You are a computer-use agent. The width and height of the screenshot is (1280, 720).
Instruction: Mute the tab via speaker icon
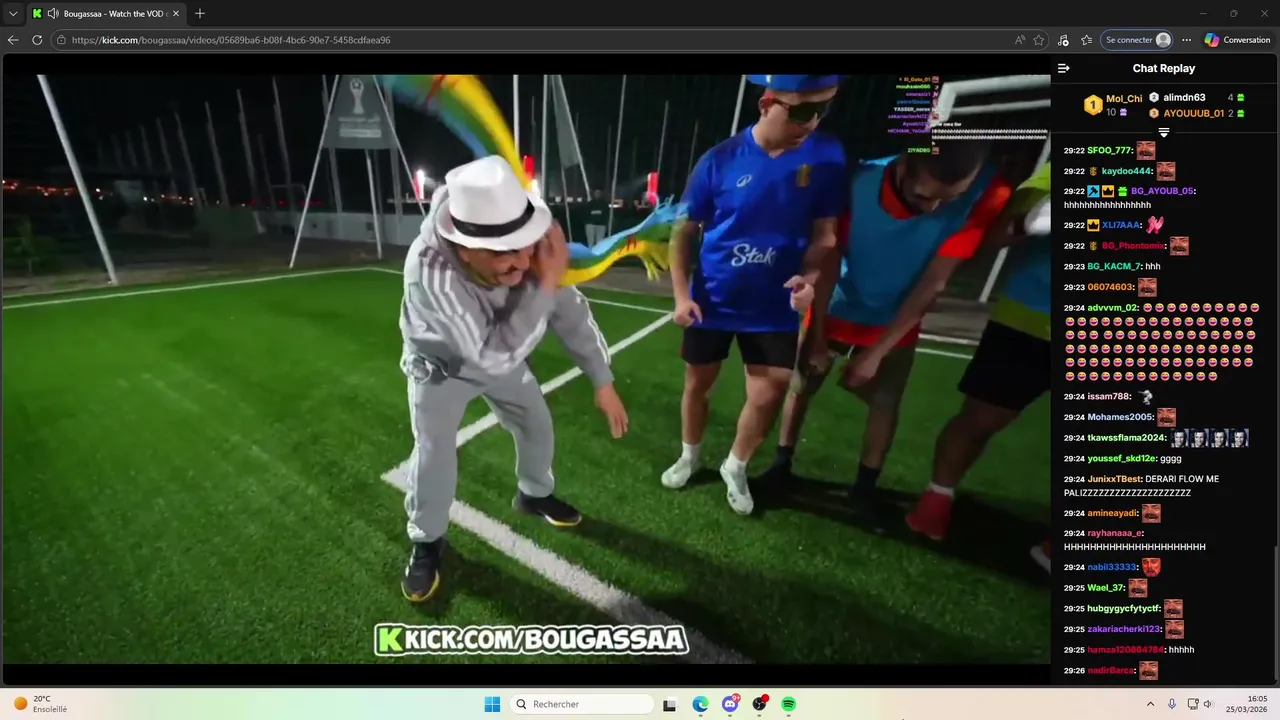point(53,14)
